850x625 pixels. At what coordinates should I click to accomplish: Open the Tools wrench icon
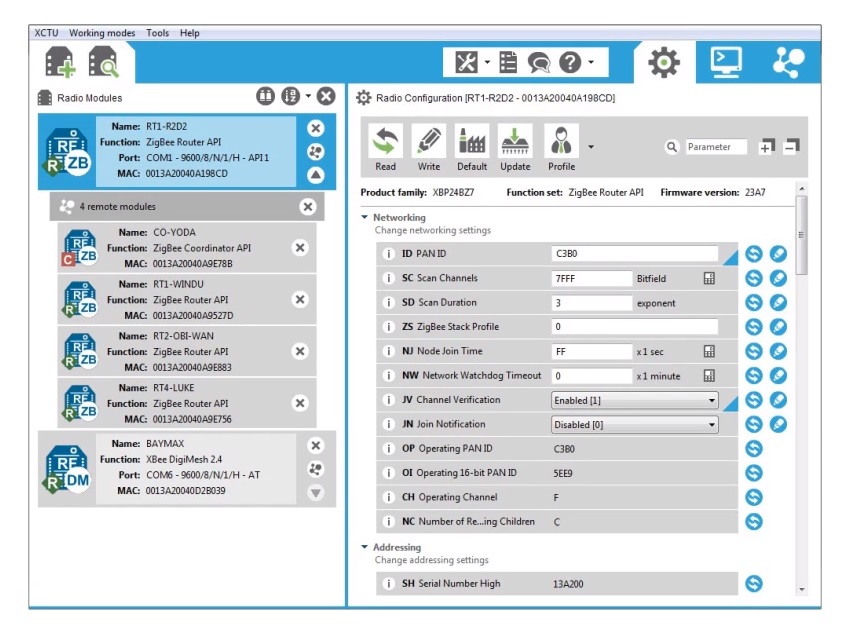pos(466,62)
